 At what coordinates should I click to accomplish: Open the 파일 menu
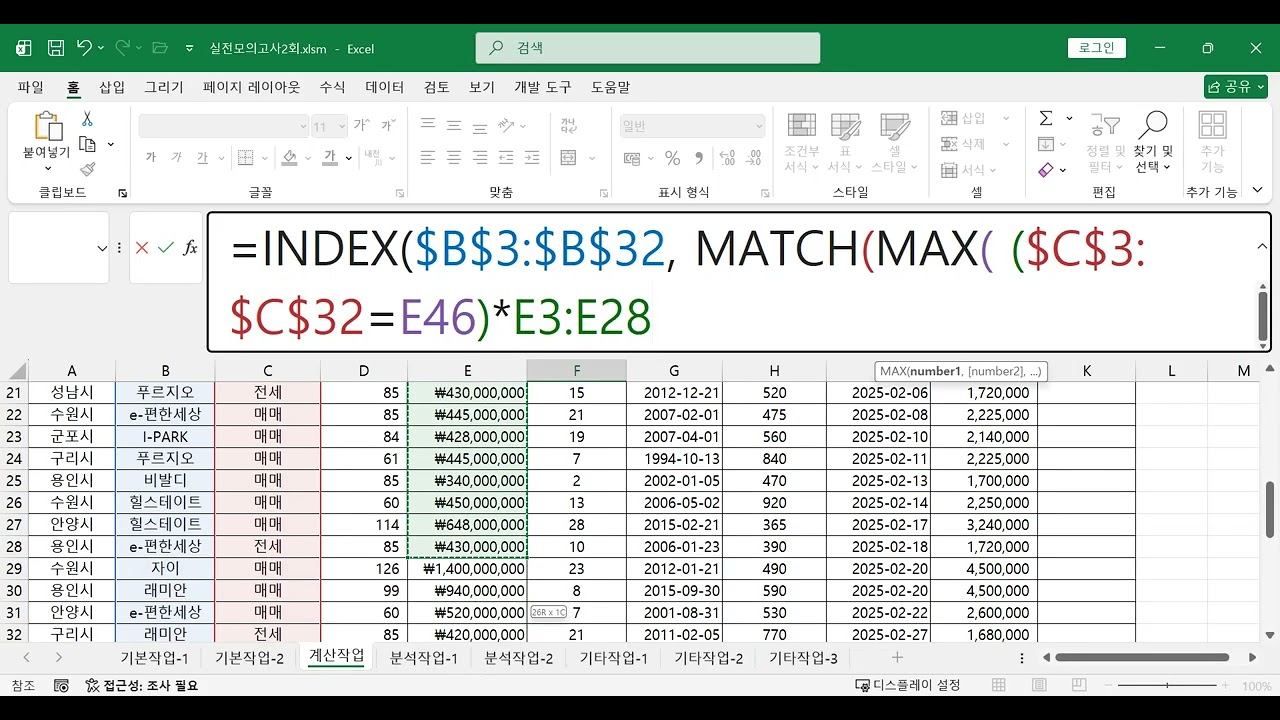coord(31,87)
